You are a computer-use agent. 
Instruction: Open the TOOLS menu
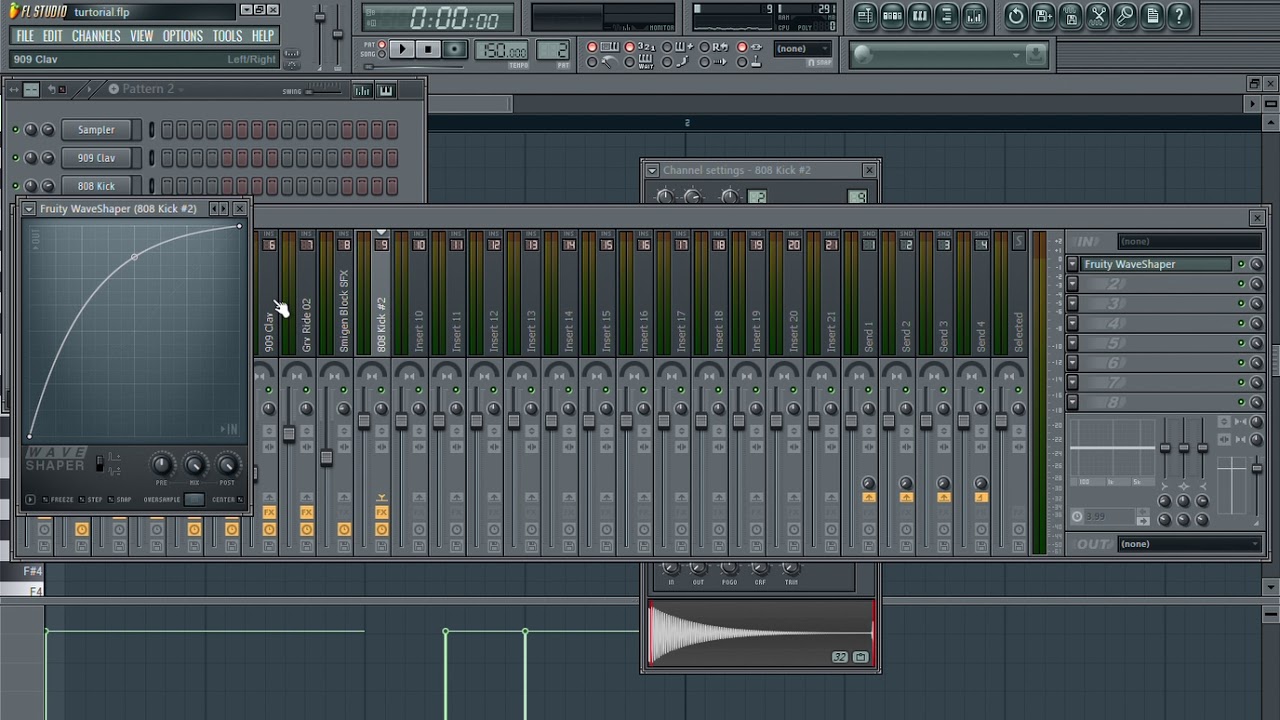coord(227,36)
